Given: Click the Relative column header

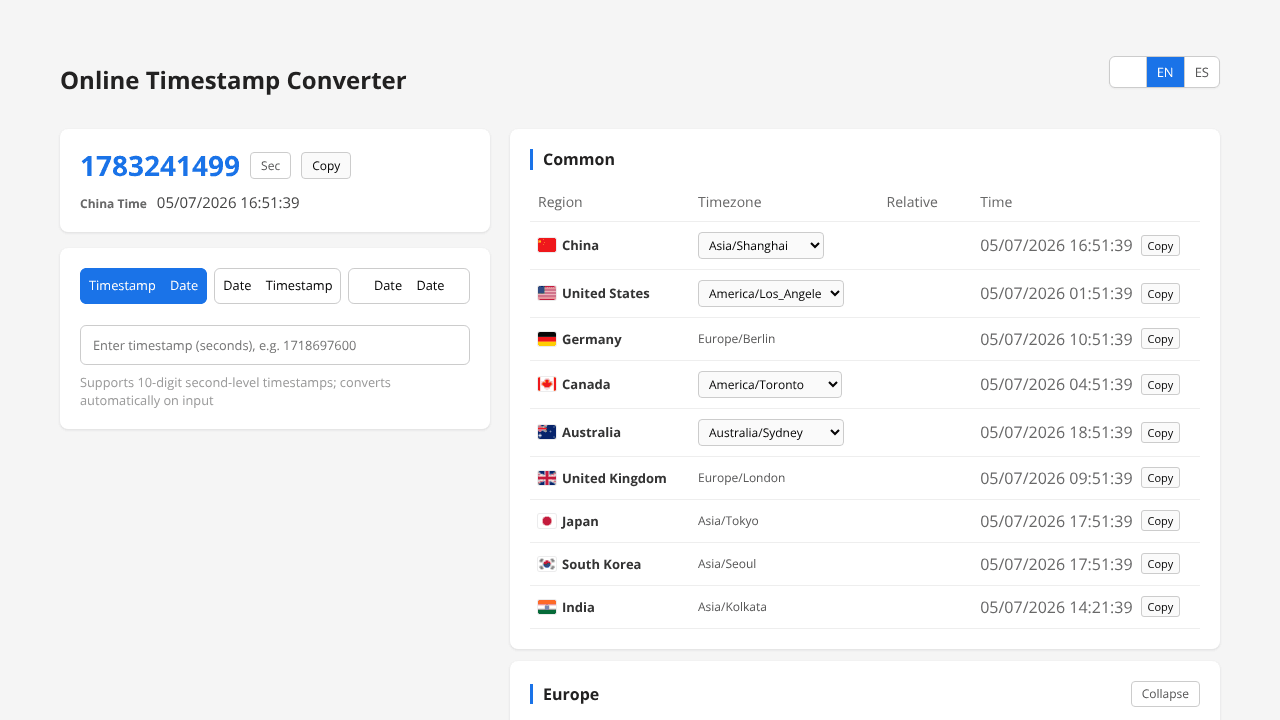Looking at the screenshot, I should [x=912, y=202].
